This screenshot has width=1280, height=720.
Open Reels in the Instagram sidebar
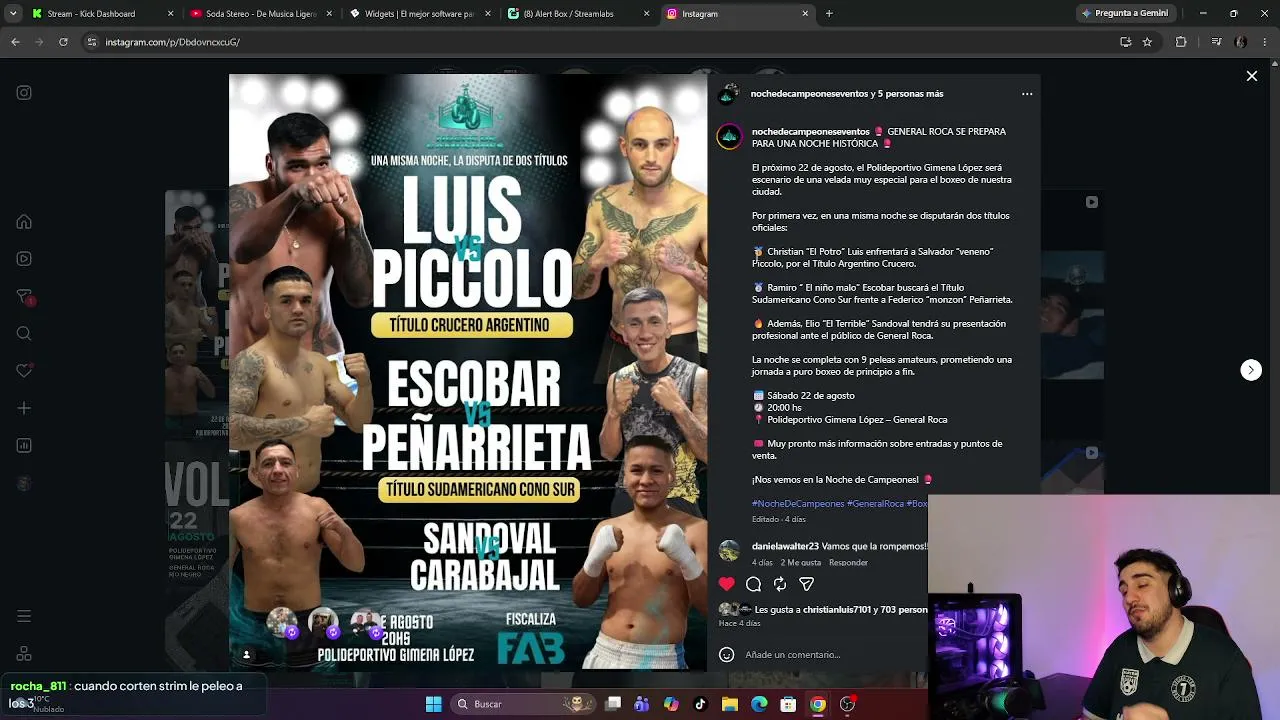pyautogui.click(x=24, y=259)
